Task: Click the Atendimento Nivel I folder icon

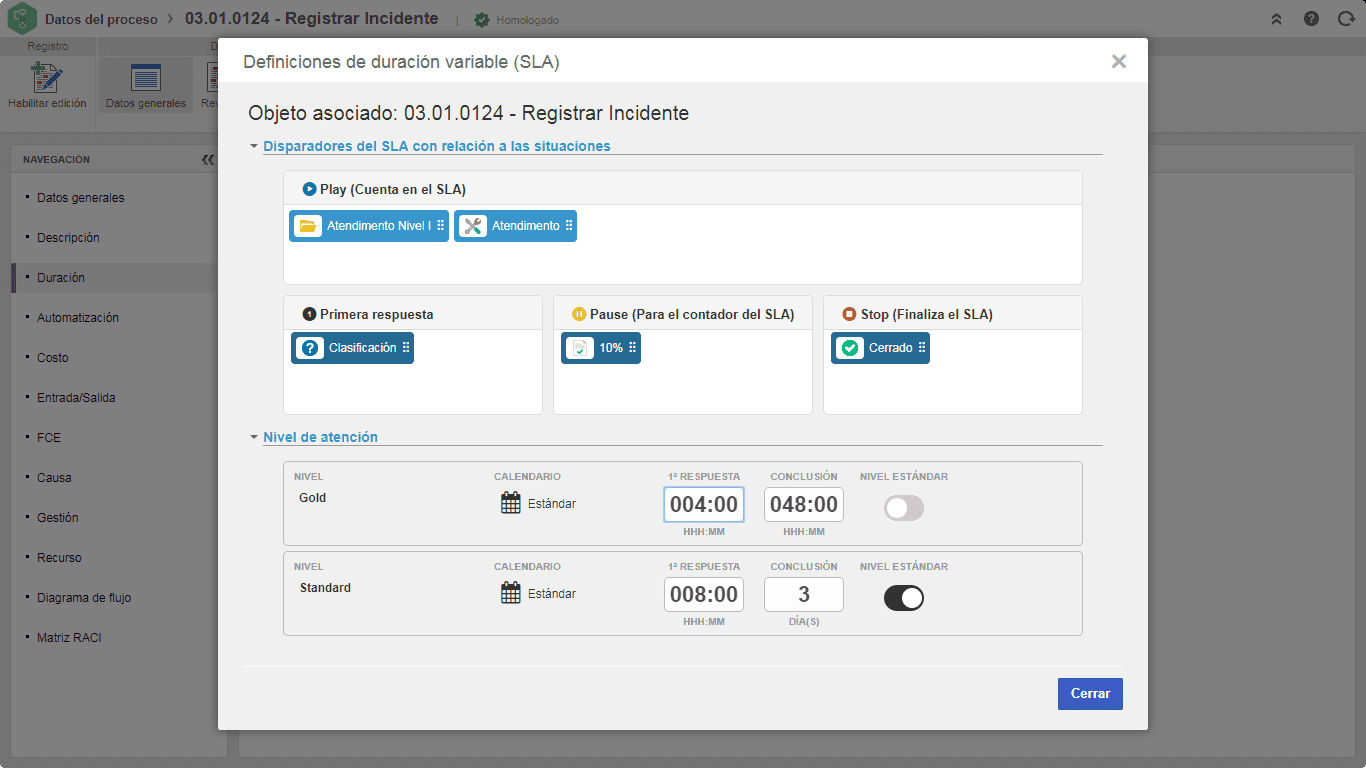Action: coord(308,226)
